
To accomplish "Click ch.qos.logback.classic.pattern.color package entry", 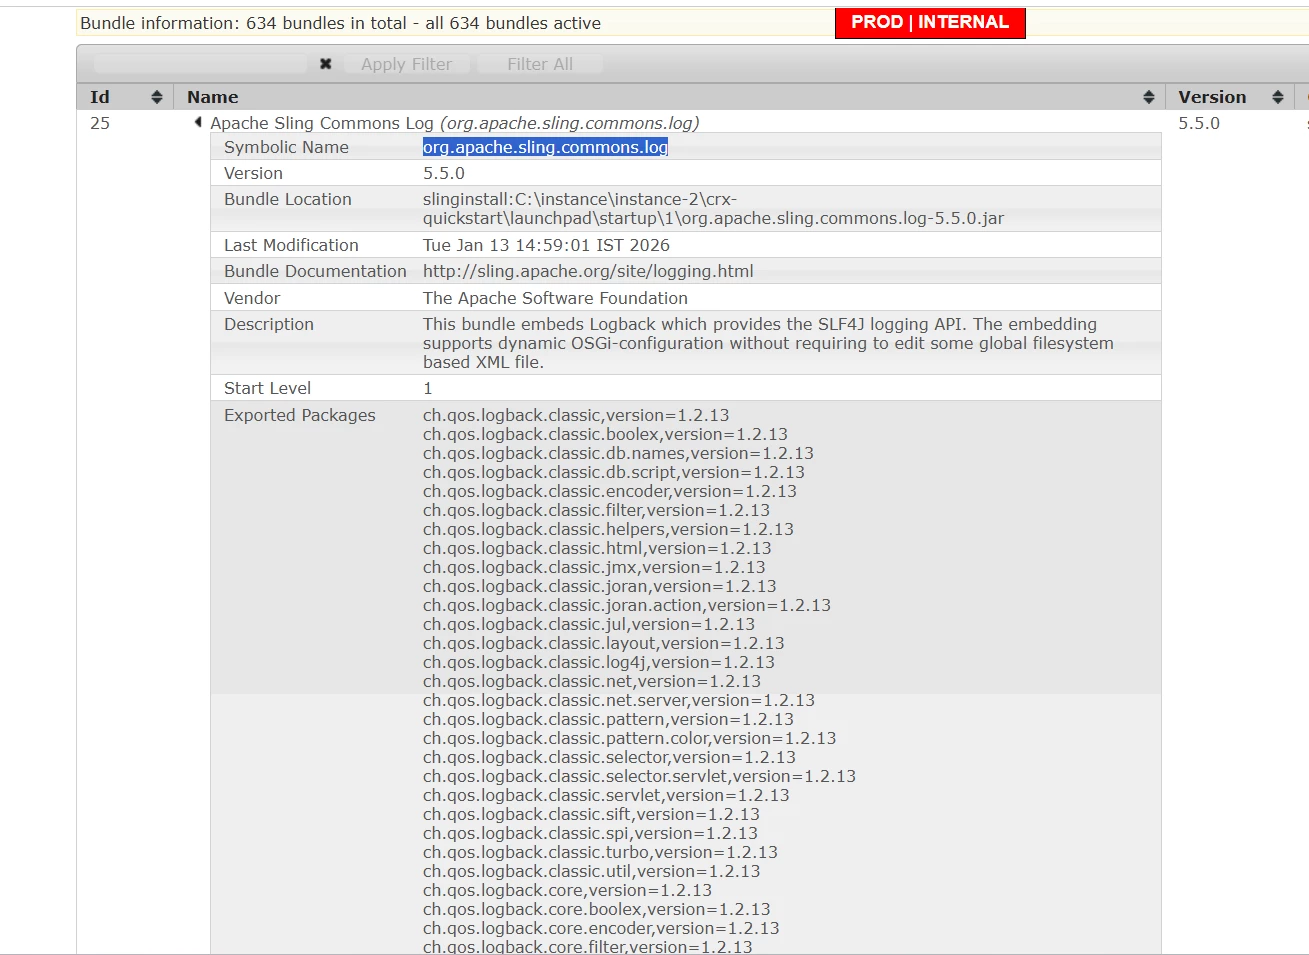I will 629,738.
